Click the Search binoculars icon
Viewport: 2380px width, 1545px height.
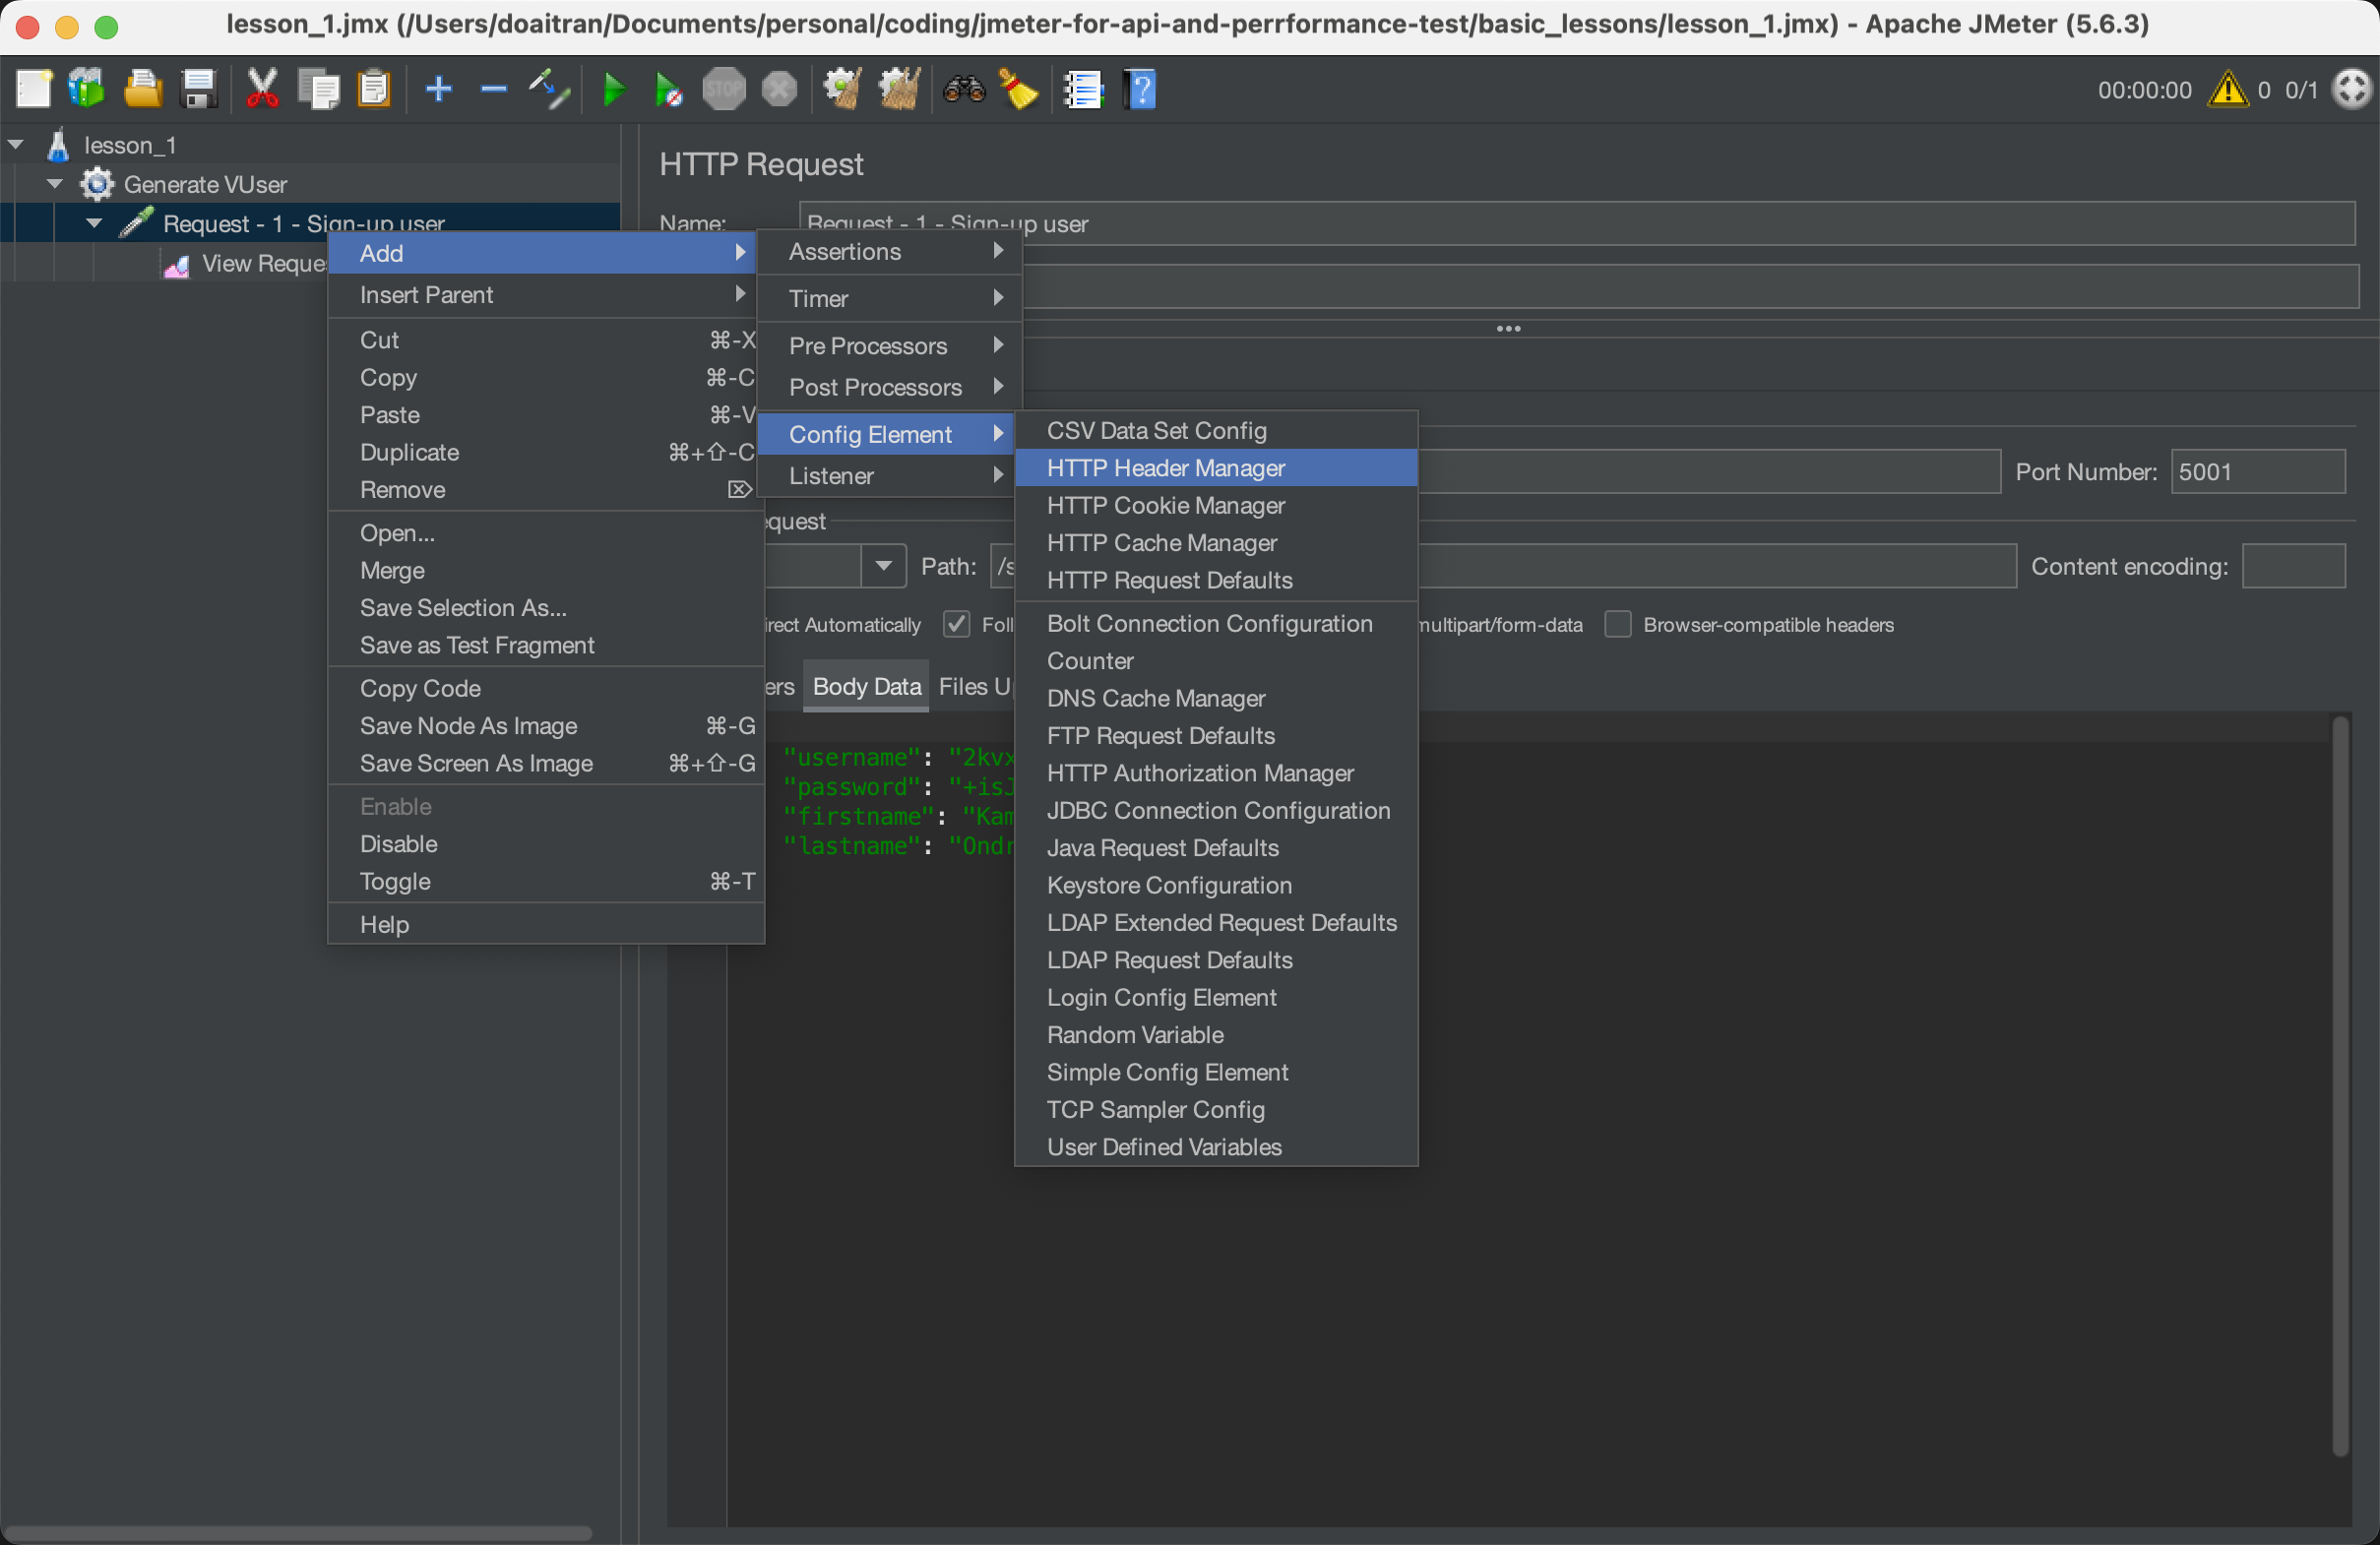(964, 89)
